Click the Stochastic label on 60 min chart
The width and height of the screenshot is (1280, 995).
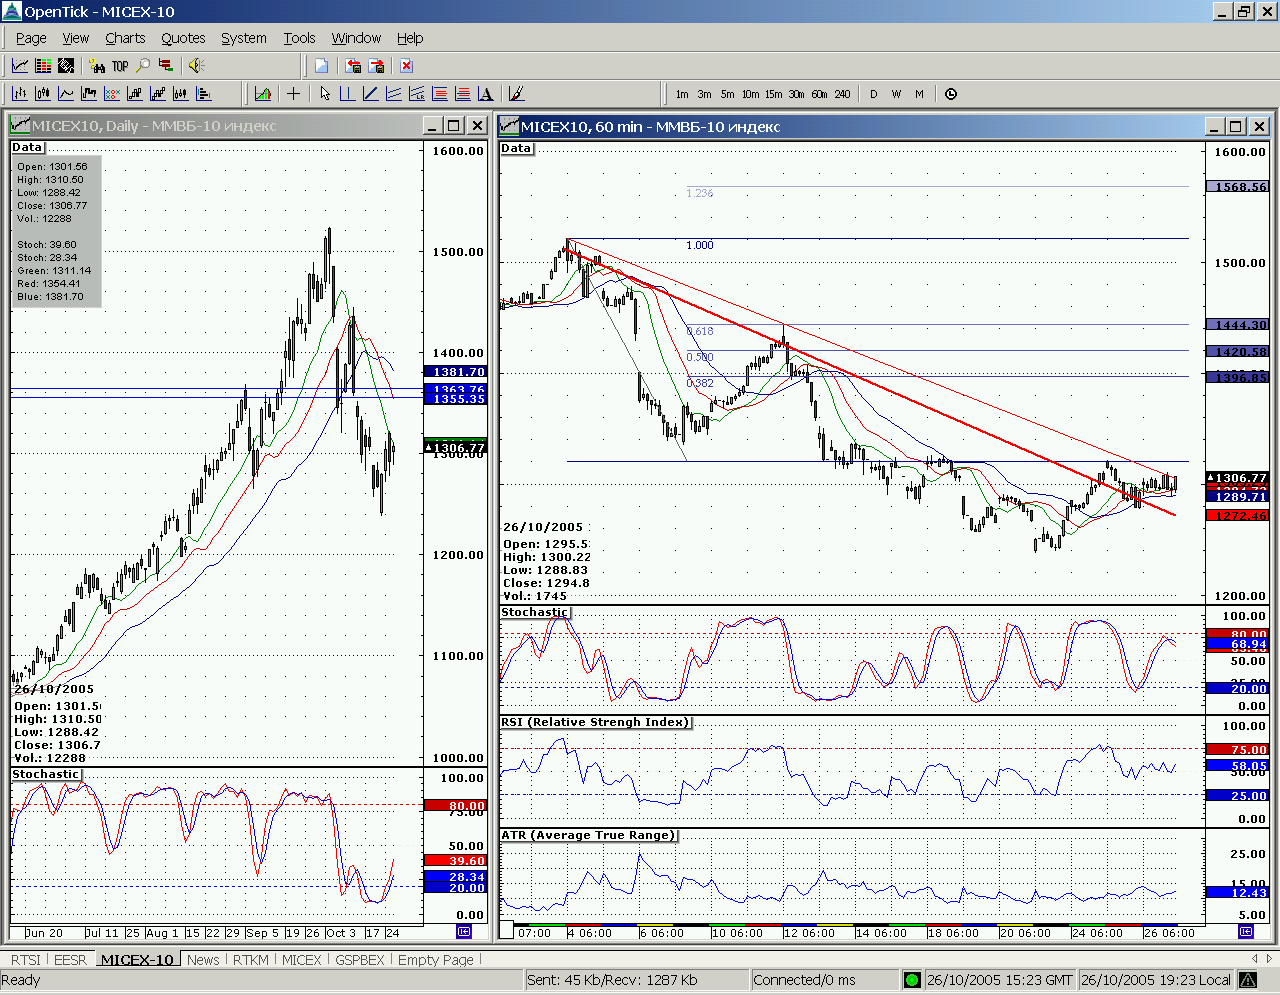point(535,612)
